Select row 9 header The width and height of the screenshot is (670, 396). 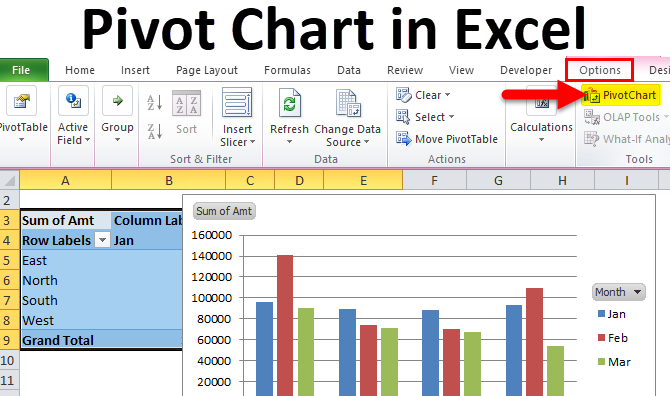coord(9,340)
